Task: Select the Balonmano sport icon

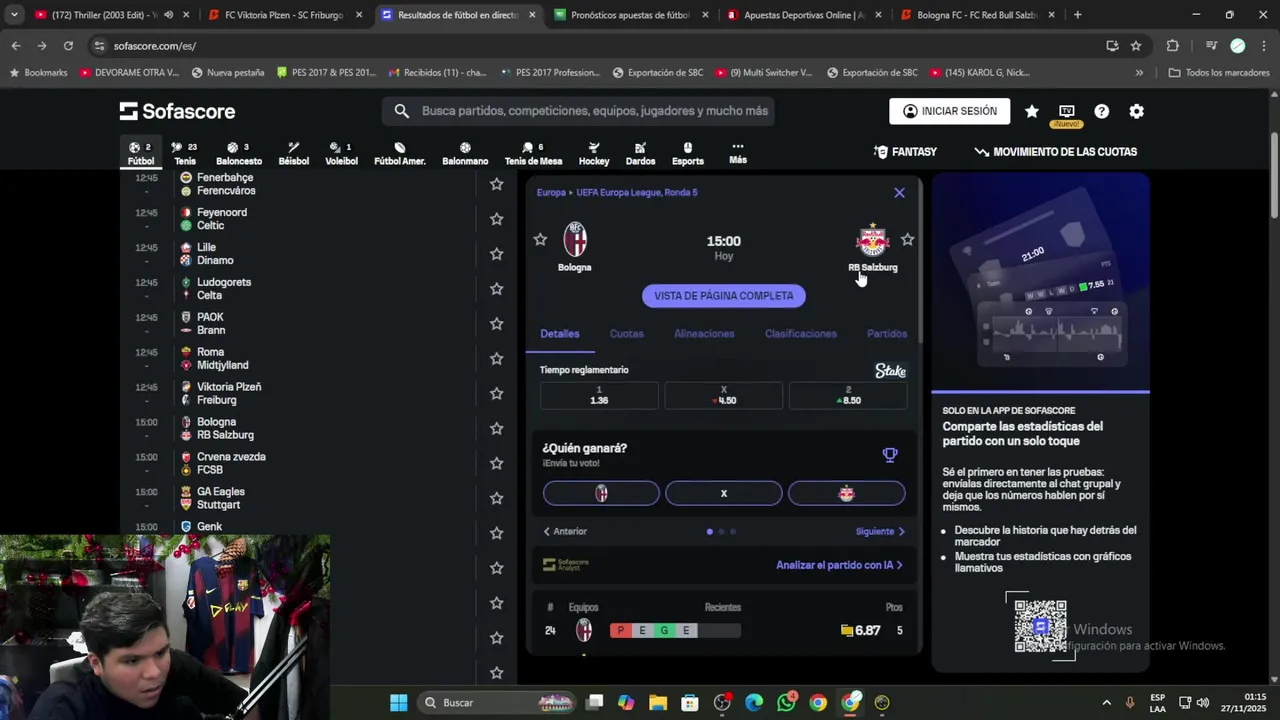Action: point(465,153)
